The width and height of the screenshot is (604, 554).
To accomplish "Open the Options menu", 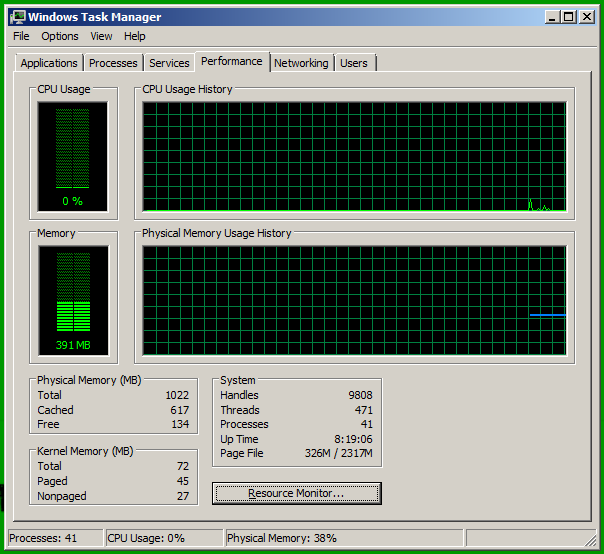I will [60, 36].
